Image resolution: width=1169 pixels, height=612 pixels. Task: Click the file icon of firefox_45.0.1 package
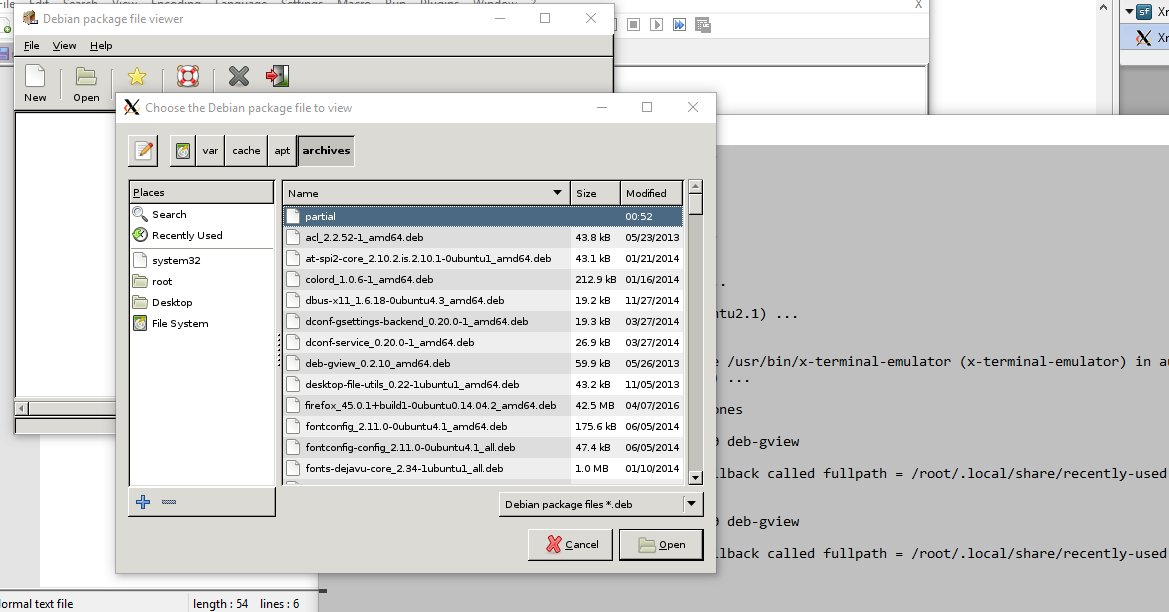tap(292, 406)
